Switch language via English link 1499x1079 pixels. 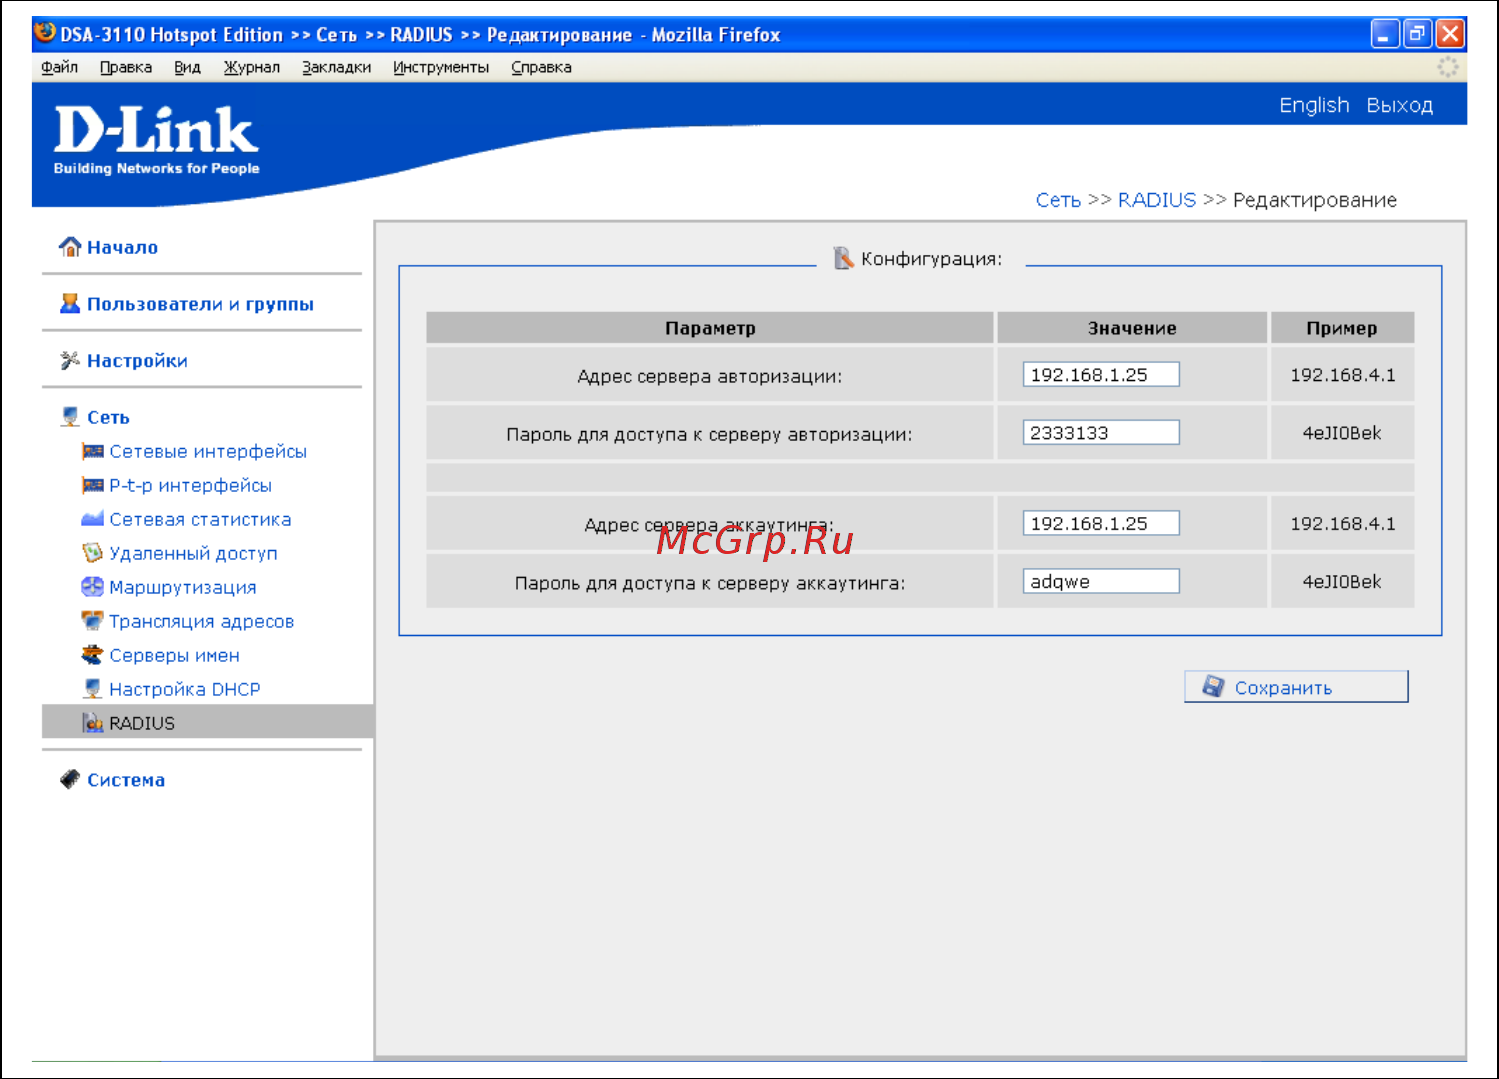[1314, 105]
